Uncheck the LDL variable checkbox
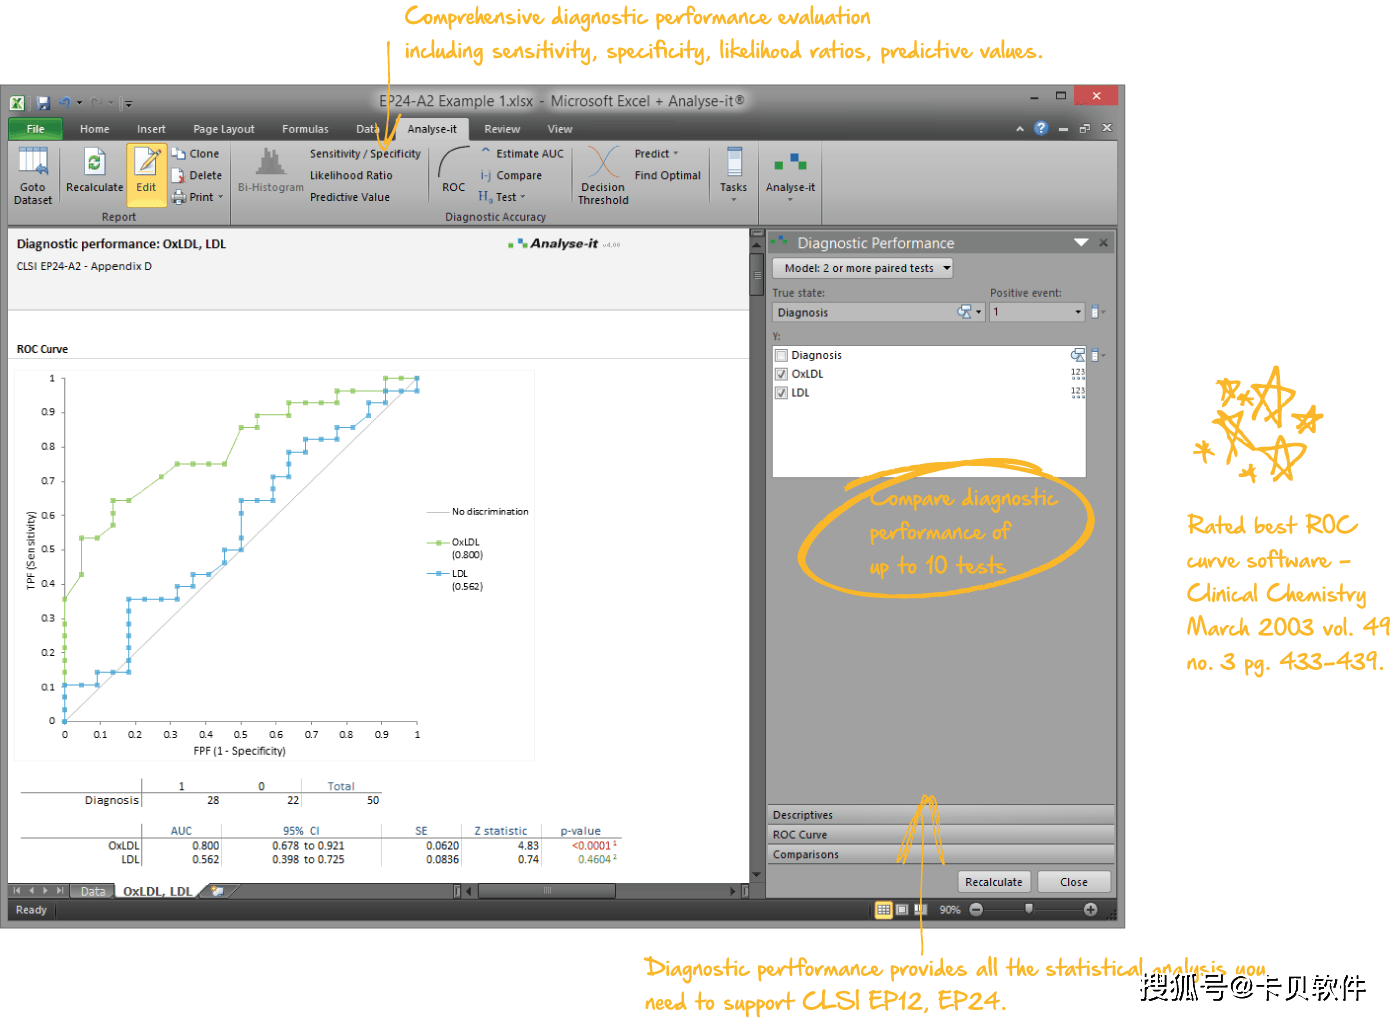Viewport: 1400px width, 1018px height. tap(781, 393)
